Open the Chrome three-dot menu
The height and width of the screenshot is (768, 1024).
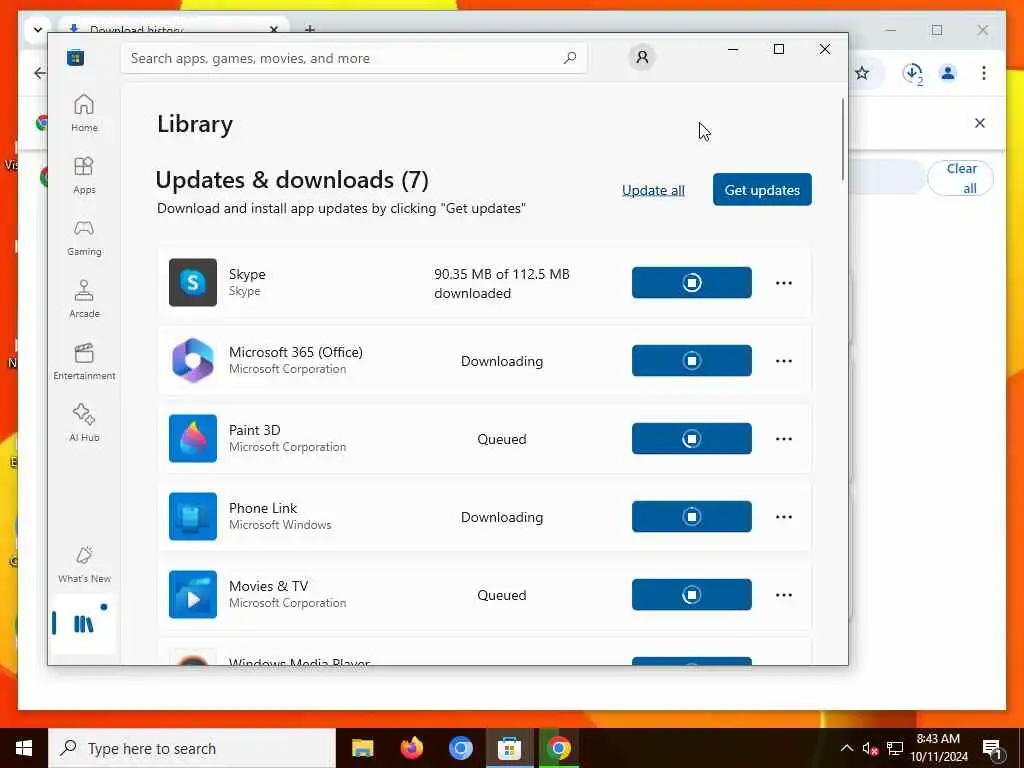tap(984, 73)
